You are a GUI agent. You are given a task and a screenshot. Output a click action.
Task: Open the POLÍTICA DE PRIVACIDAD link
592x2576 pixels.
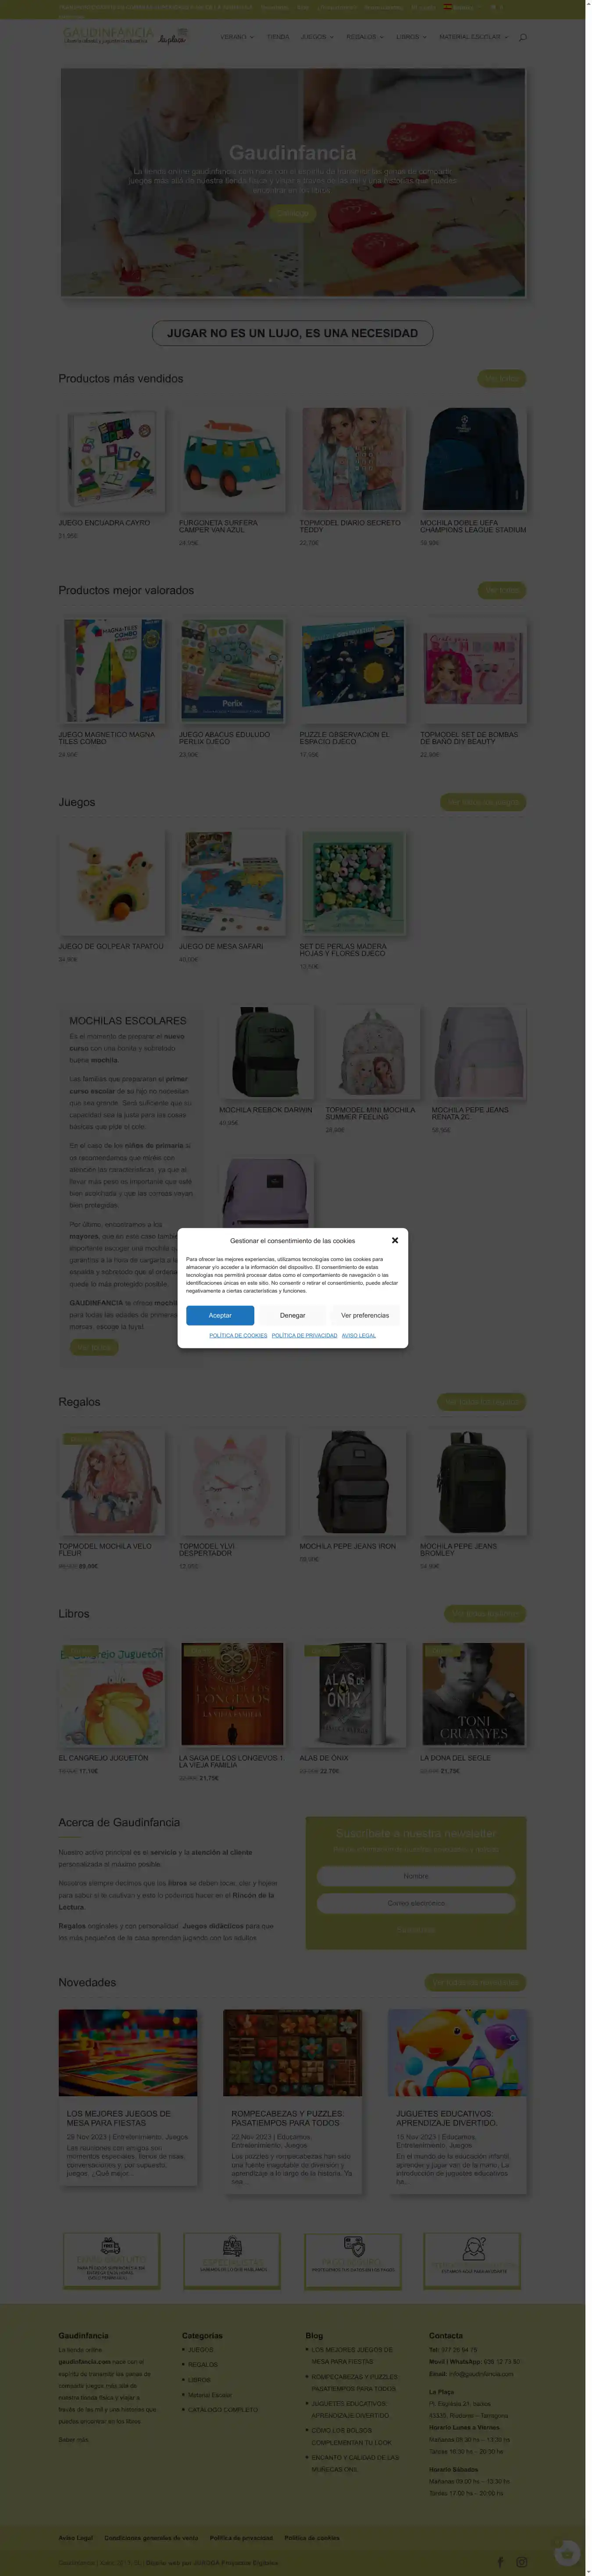tap(304, 1335)
